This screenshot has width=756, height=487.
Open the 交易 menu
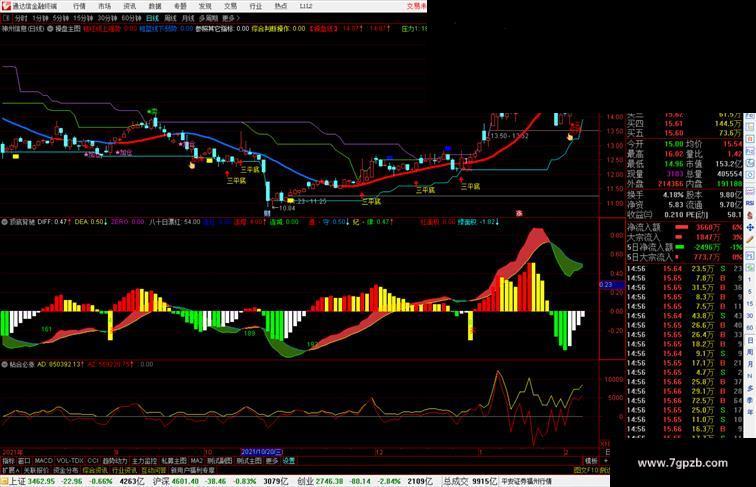click(x=230, y=6)
